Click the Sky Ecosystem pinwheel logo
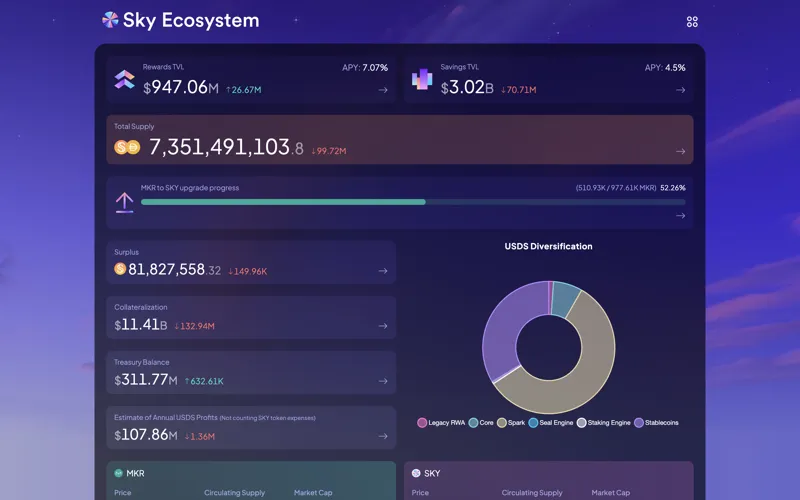Viewport: 800px width, 500px height. pyautogui.click(x=110, y=20)
